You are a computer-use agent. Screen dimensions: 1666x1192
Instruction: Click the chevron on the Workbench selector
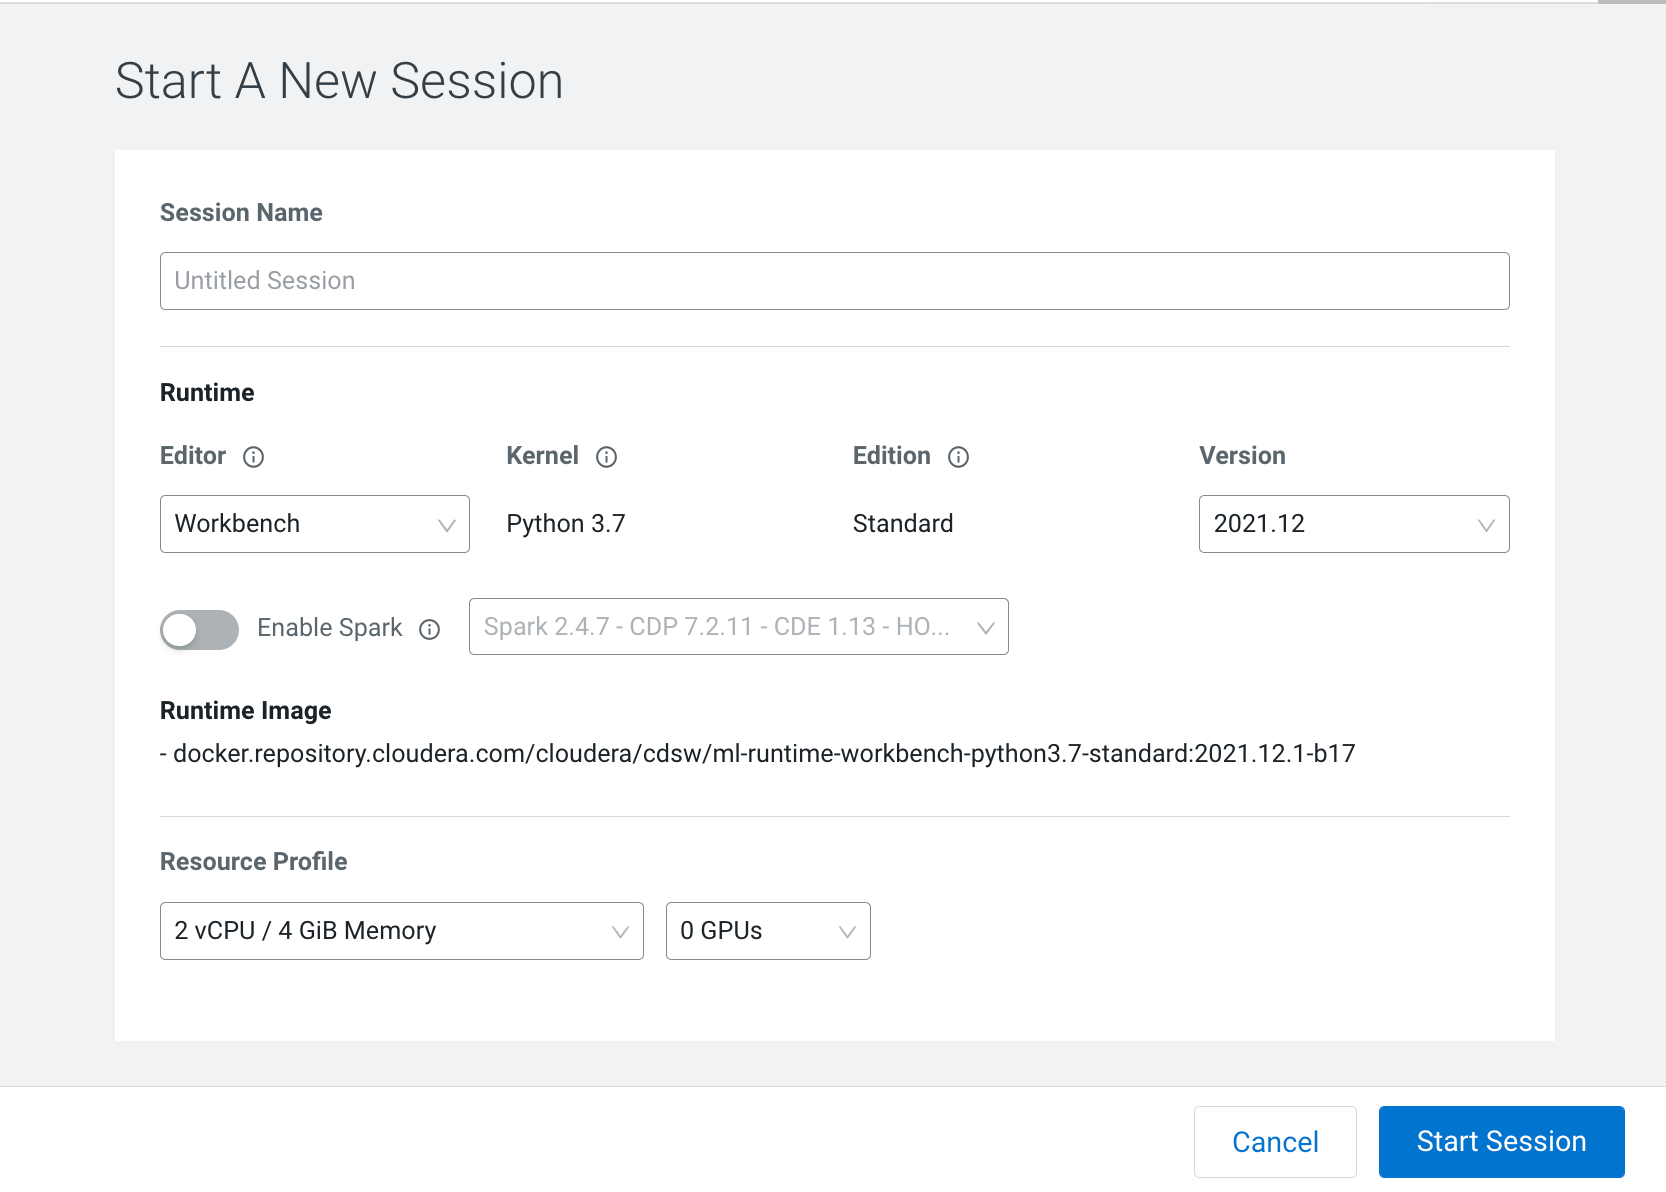click(x=446, y=523)
